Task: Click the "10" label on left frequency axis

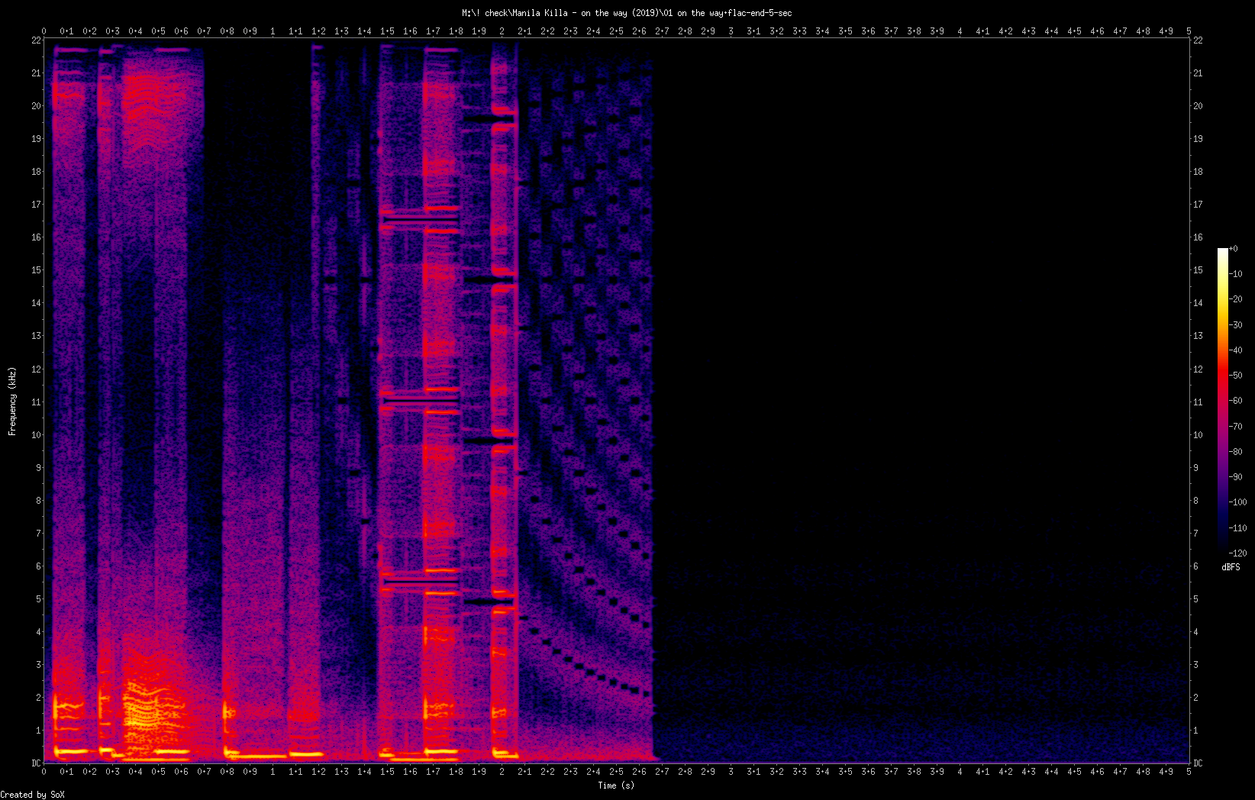Action: click(x=35, y=434)
